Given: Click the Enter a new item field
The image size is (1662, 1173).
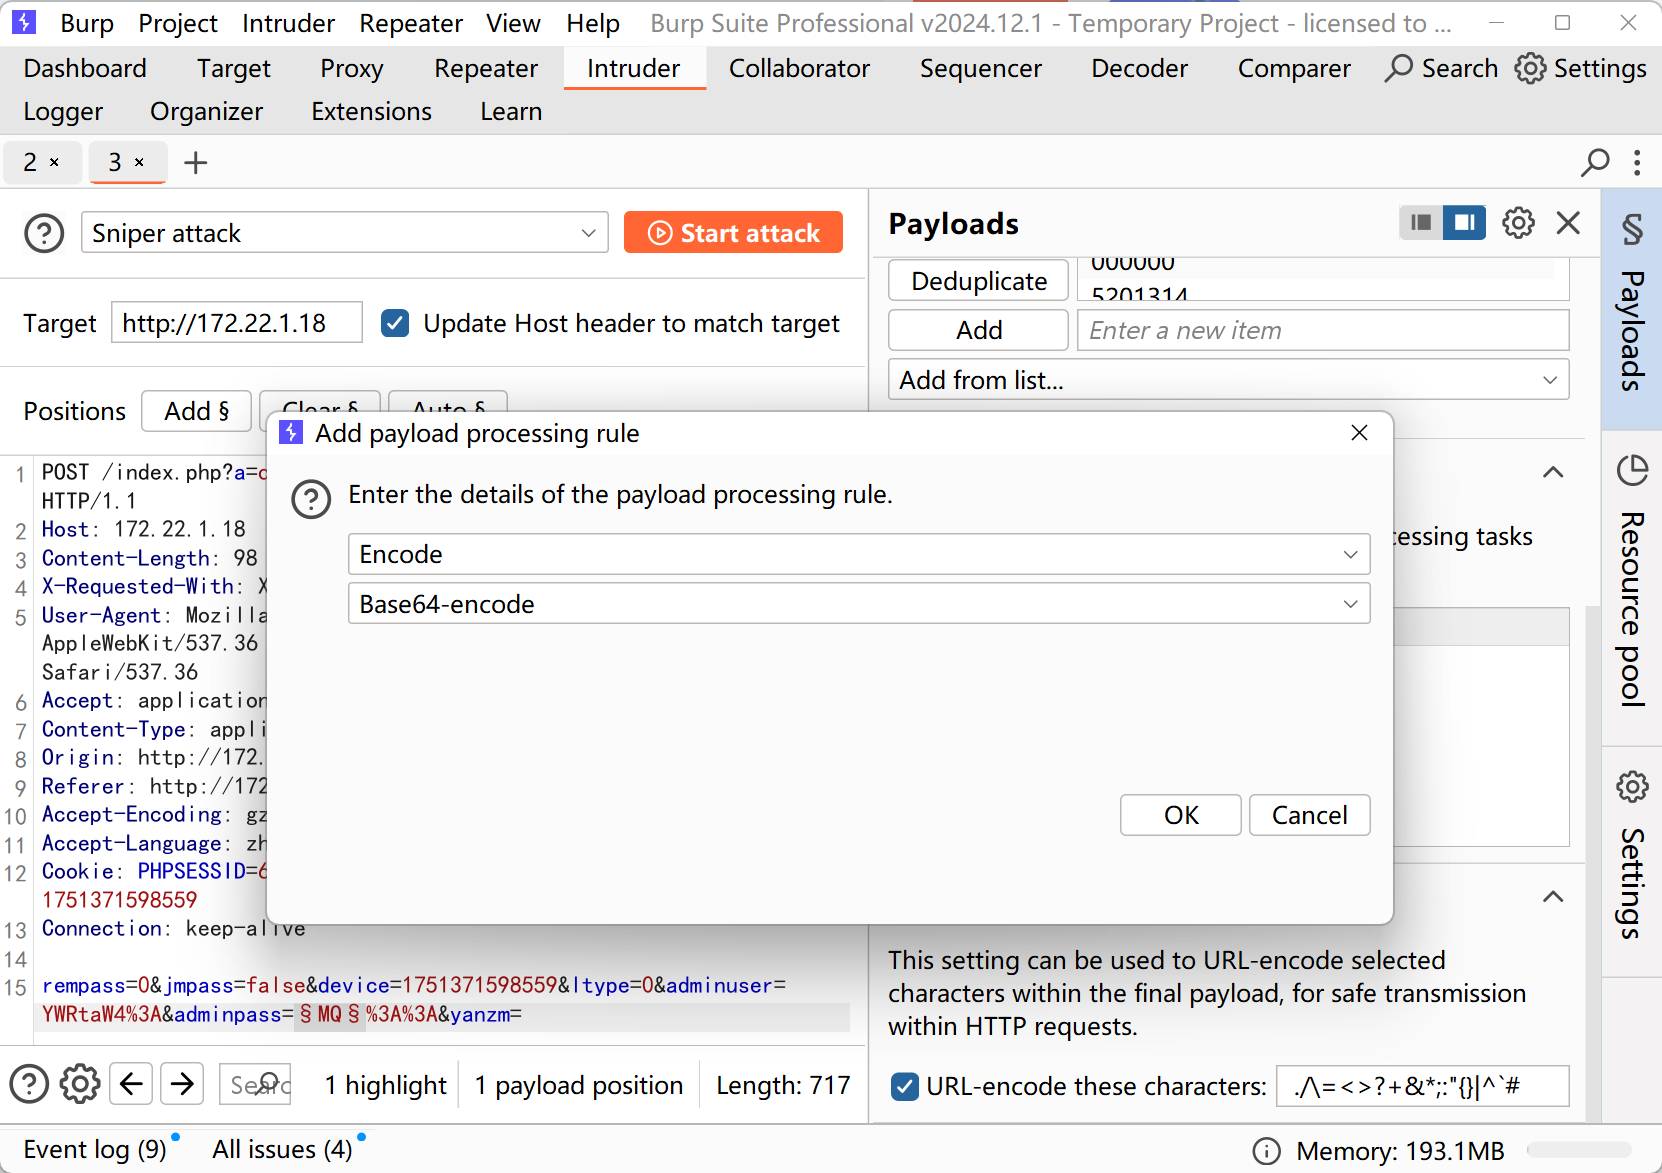Looking at the screenshot, I should (1322, 330).
